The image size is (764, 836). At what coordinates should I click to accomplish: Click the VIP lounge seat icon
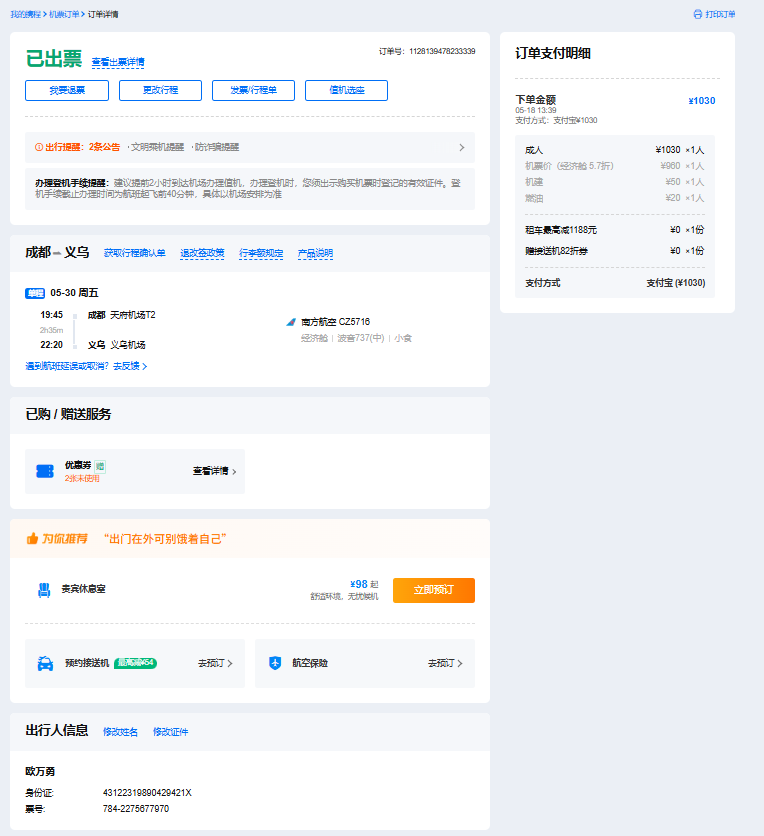[44, 590]
